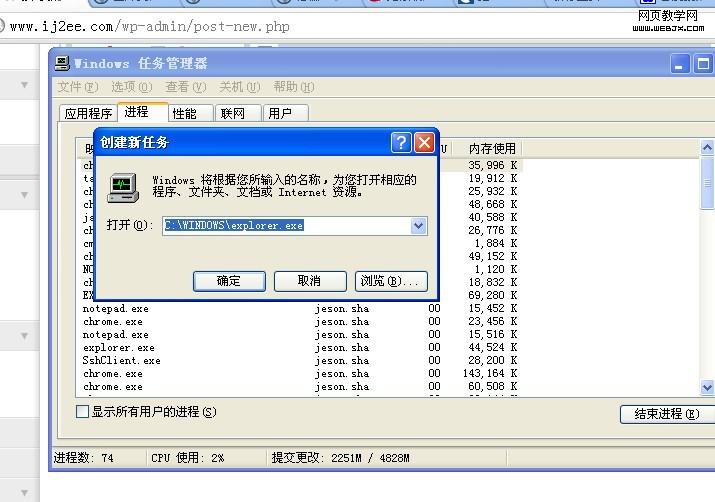Click the 确定 button
This screenshot has width=715, height=502.
[229, 281]
